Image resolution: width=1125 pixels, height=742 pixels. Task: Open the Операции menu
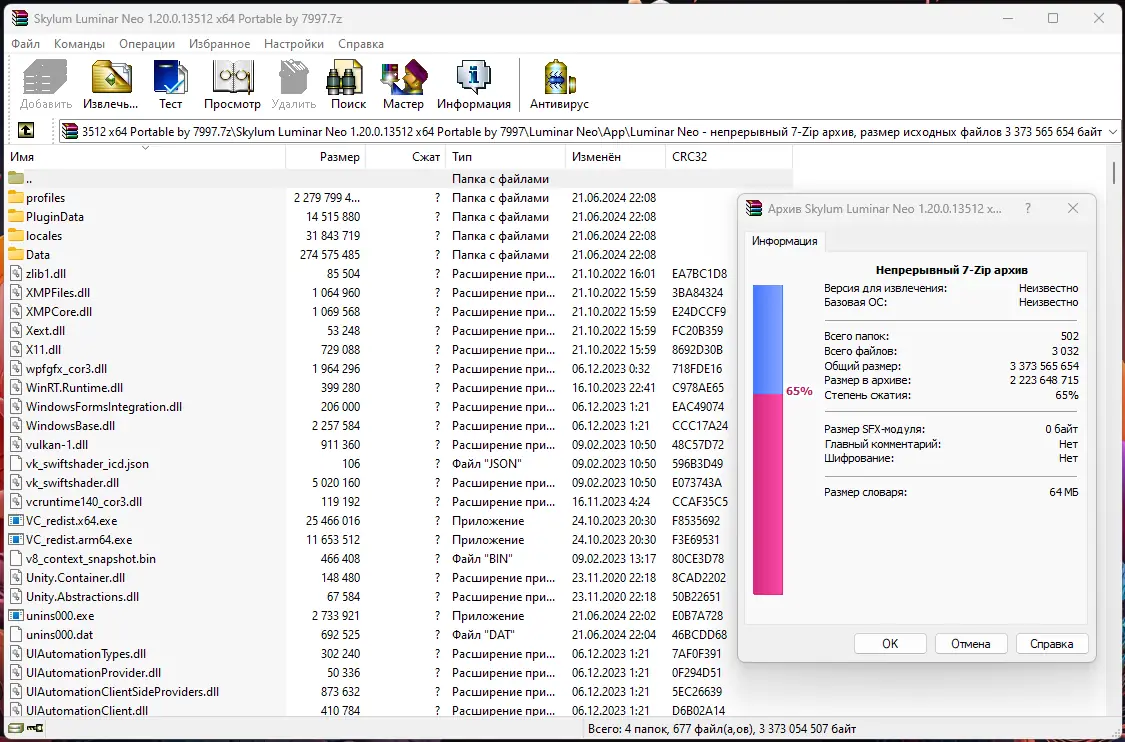click(x=147, y=44)
